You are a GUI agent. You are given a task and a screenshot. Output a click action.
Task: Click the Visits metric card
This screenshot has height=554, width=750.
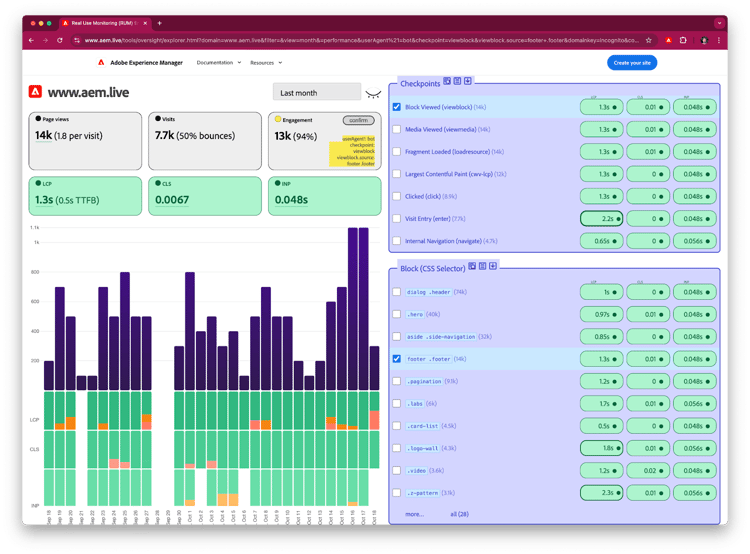click(x=205, y=141)
